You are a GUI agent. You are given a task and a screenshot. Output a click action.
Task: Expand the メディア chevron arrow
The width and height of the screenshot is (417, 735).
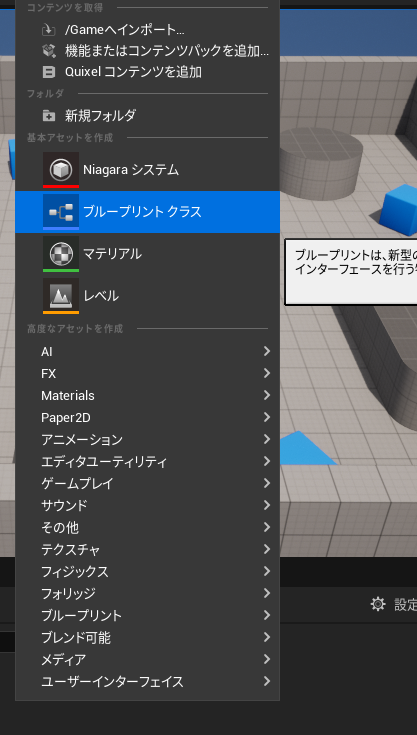pyautogui.click(x=267, y=659)
